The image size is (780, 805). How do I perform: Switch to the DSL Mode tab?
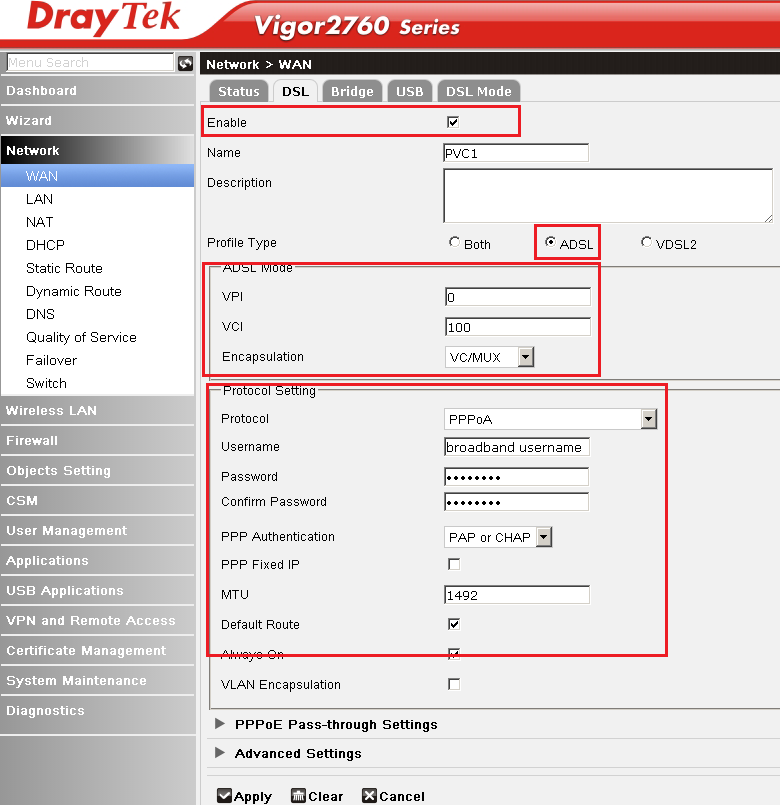click(x=478, y=91)
